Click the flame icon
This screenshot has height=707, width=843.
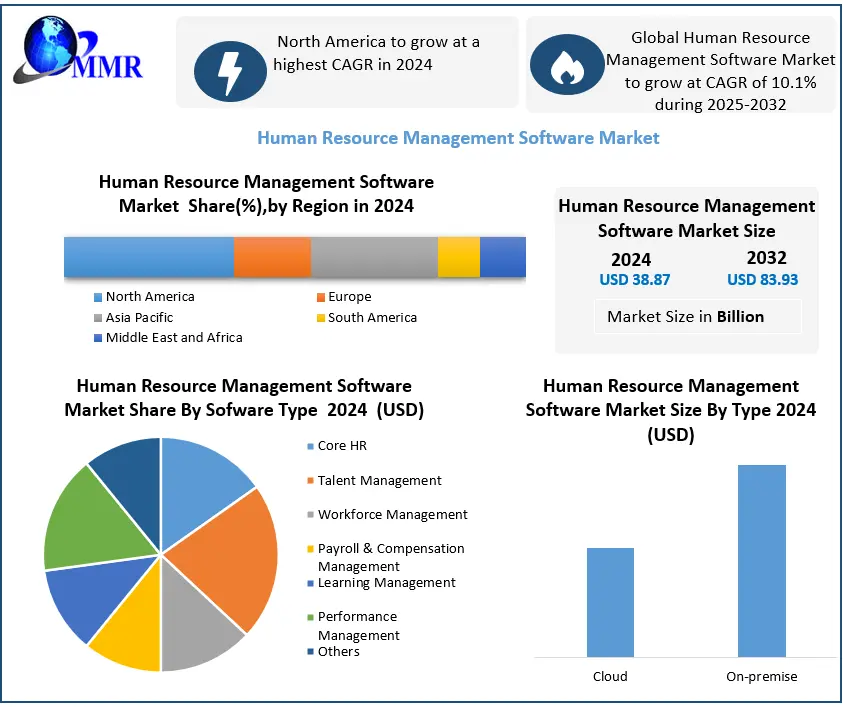pos(567,61)
